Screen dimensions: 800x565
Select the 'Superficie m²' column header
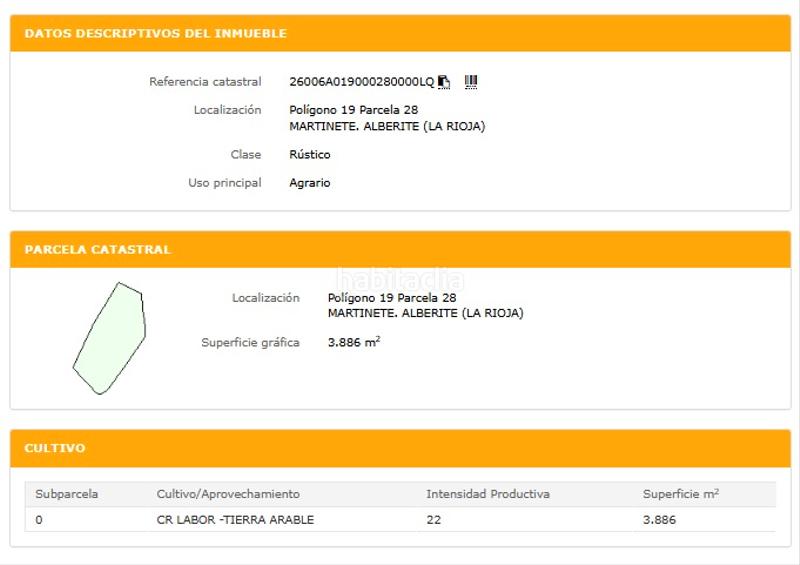(681, 494)
